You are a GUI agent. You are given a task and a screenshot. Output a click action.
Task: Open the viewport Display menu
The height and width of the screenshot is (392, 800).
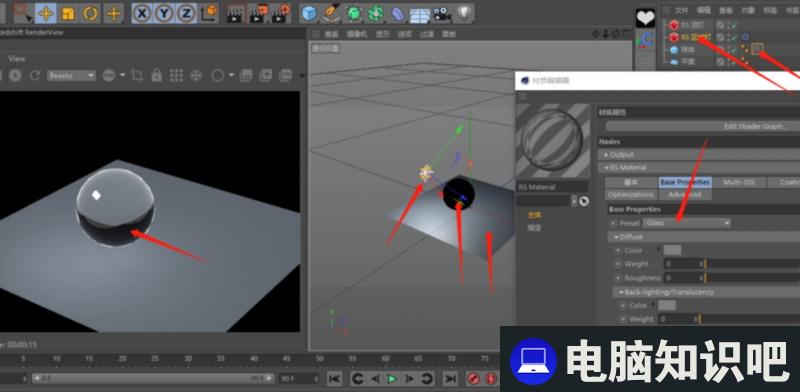point(382,34)
